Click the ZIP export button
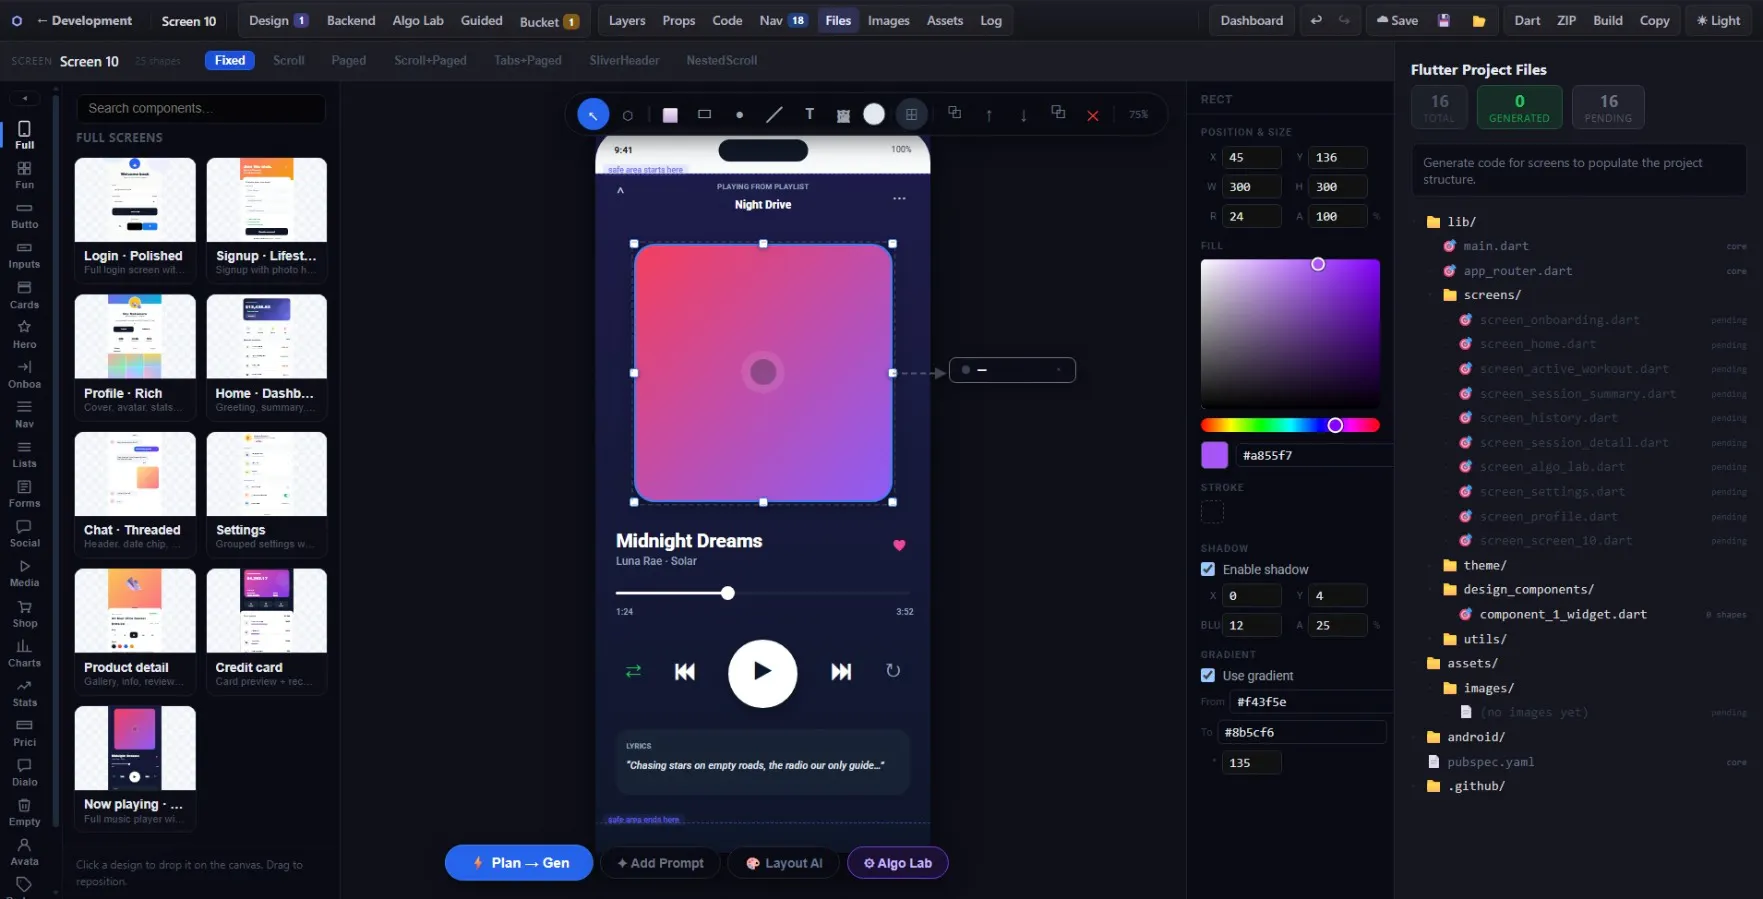This screenshot has width=1763, height=899. pos(1566,20)
